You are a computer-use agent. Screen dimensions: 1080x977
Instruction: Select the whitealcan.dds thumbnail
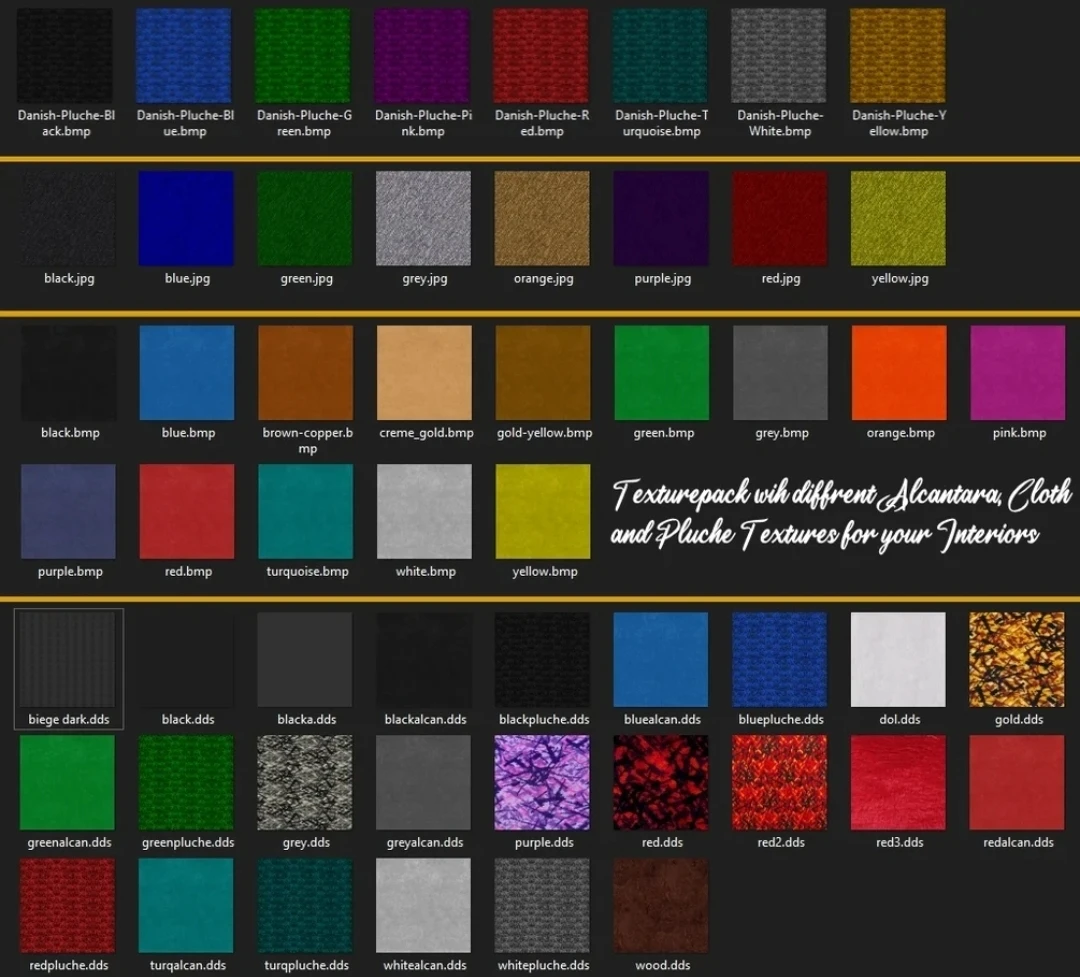(423, 906)
